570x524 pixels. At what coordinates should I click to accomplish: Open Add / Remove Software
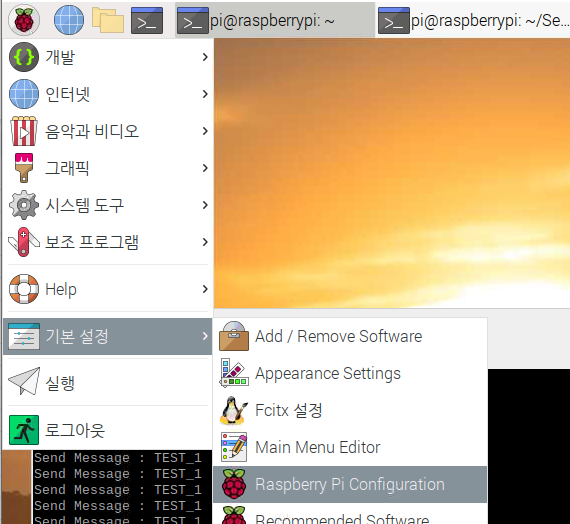tap(350, 336)
